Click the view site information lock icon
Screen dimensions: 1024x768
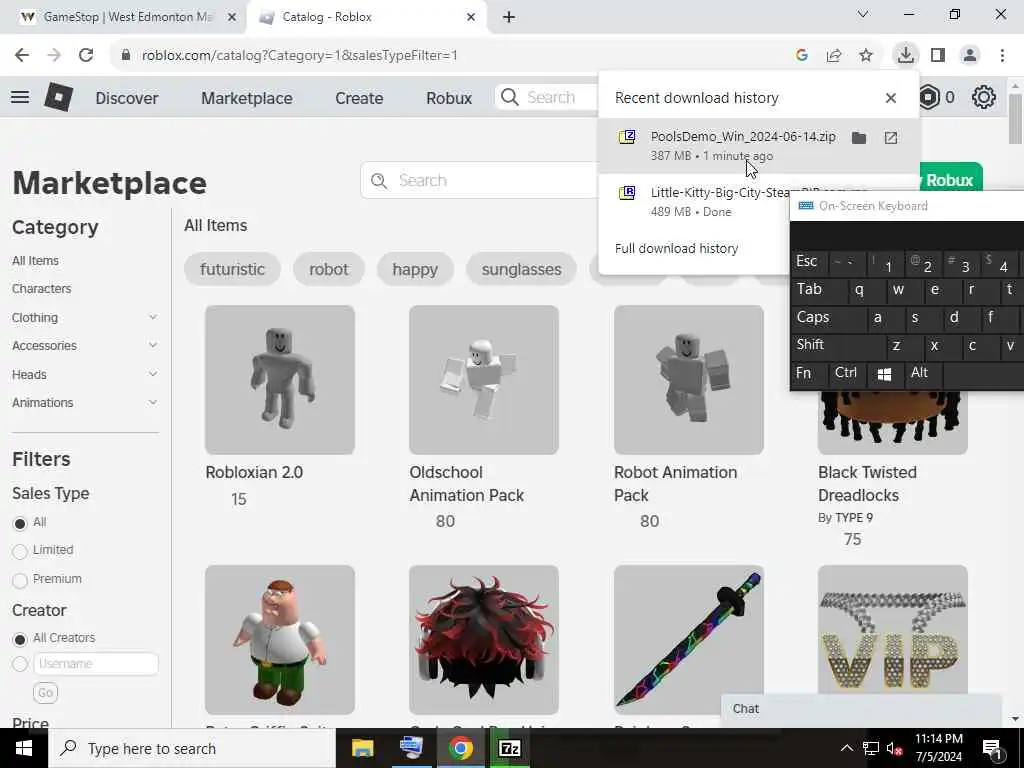pos(125,56)
